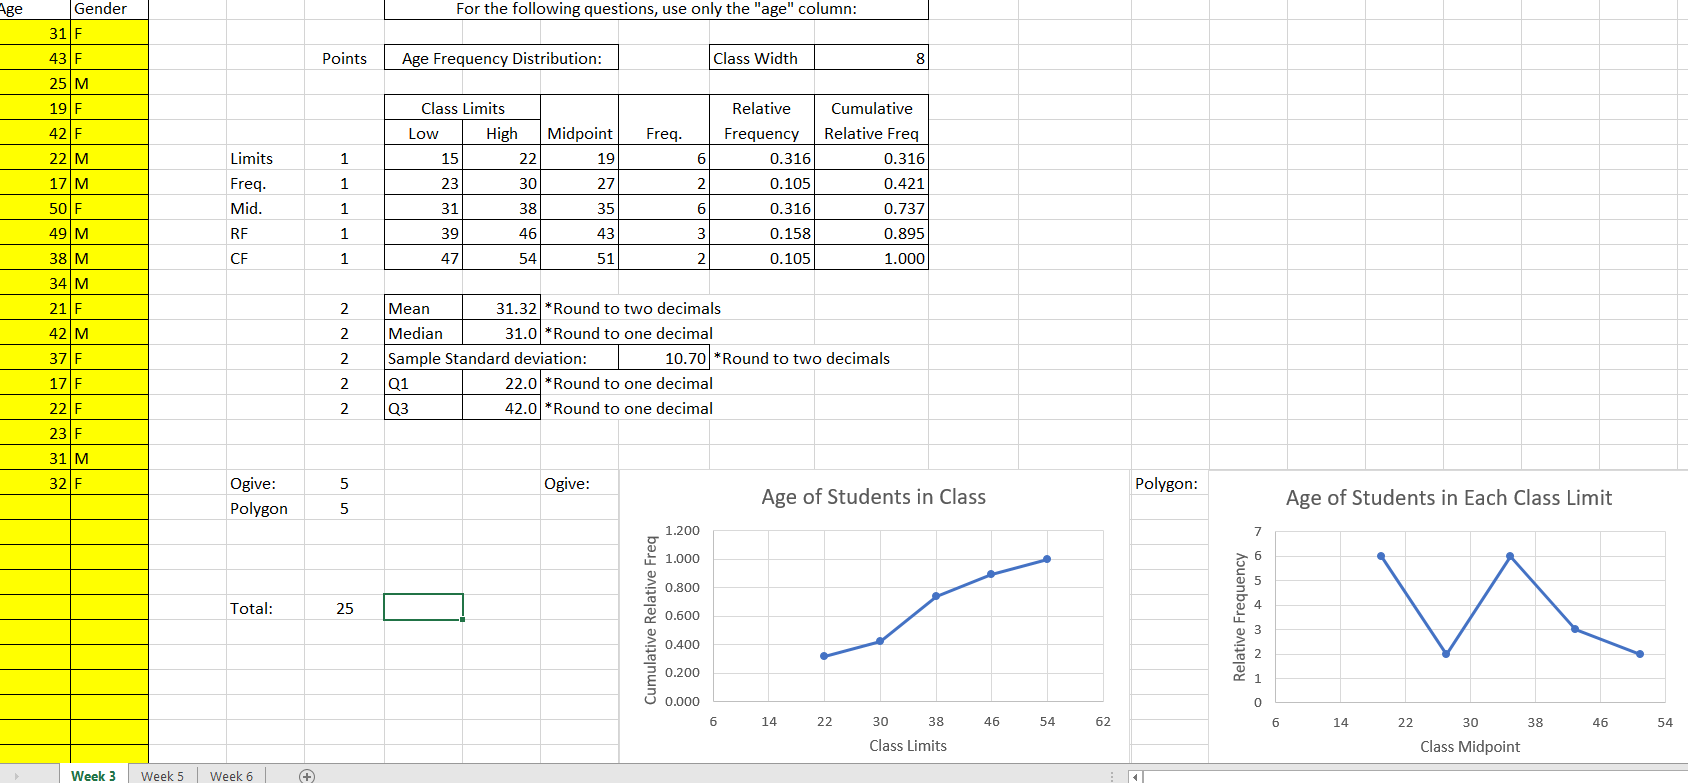1688x783 pixels.
Task: Click Cumulative Relative Freq vertical axis title
Action: (651, 619)
